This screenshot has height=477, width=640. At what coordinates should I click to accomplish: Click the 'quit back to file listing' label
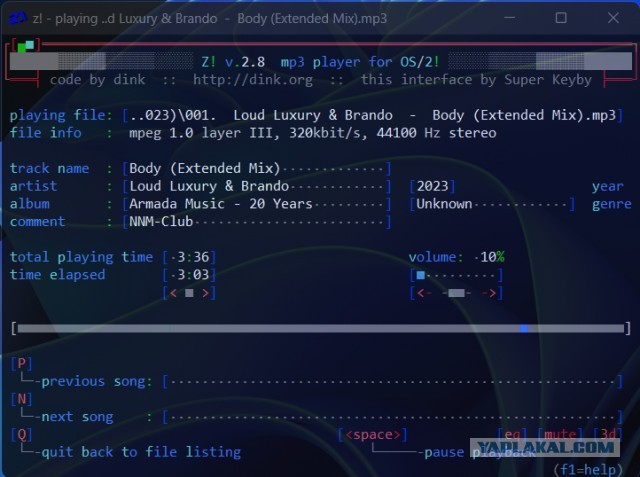[x=141, y=452]
